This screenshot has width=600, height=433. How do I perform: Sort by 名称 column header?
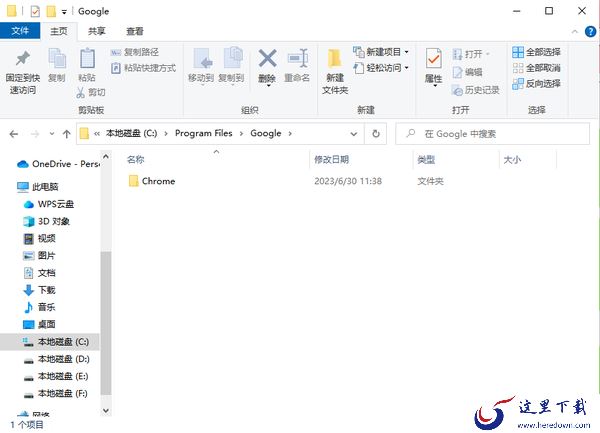pos(135,160)
